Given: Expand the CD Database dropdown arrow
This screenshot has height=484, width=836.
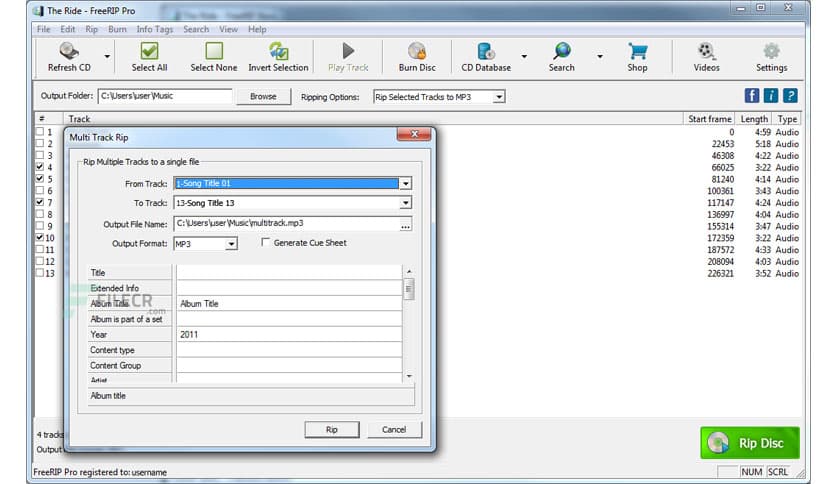Looking at the screenshot, I should click(x=524, y=56).
